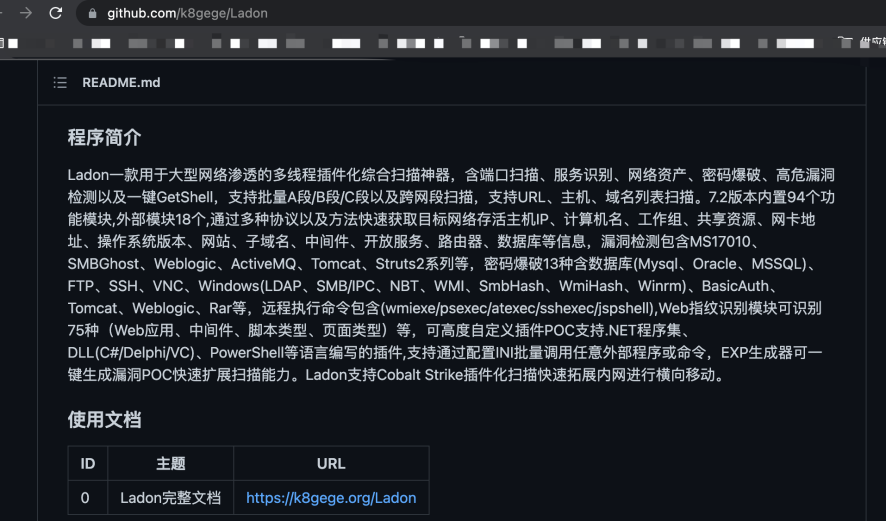This screenshot has height=521, width=886.
Task: Click the URL column header
Action: point(331,464)
